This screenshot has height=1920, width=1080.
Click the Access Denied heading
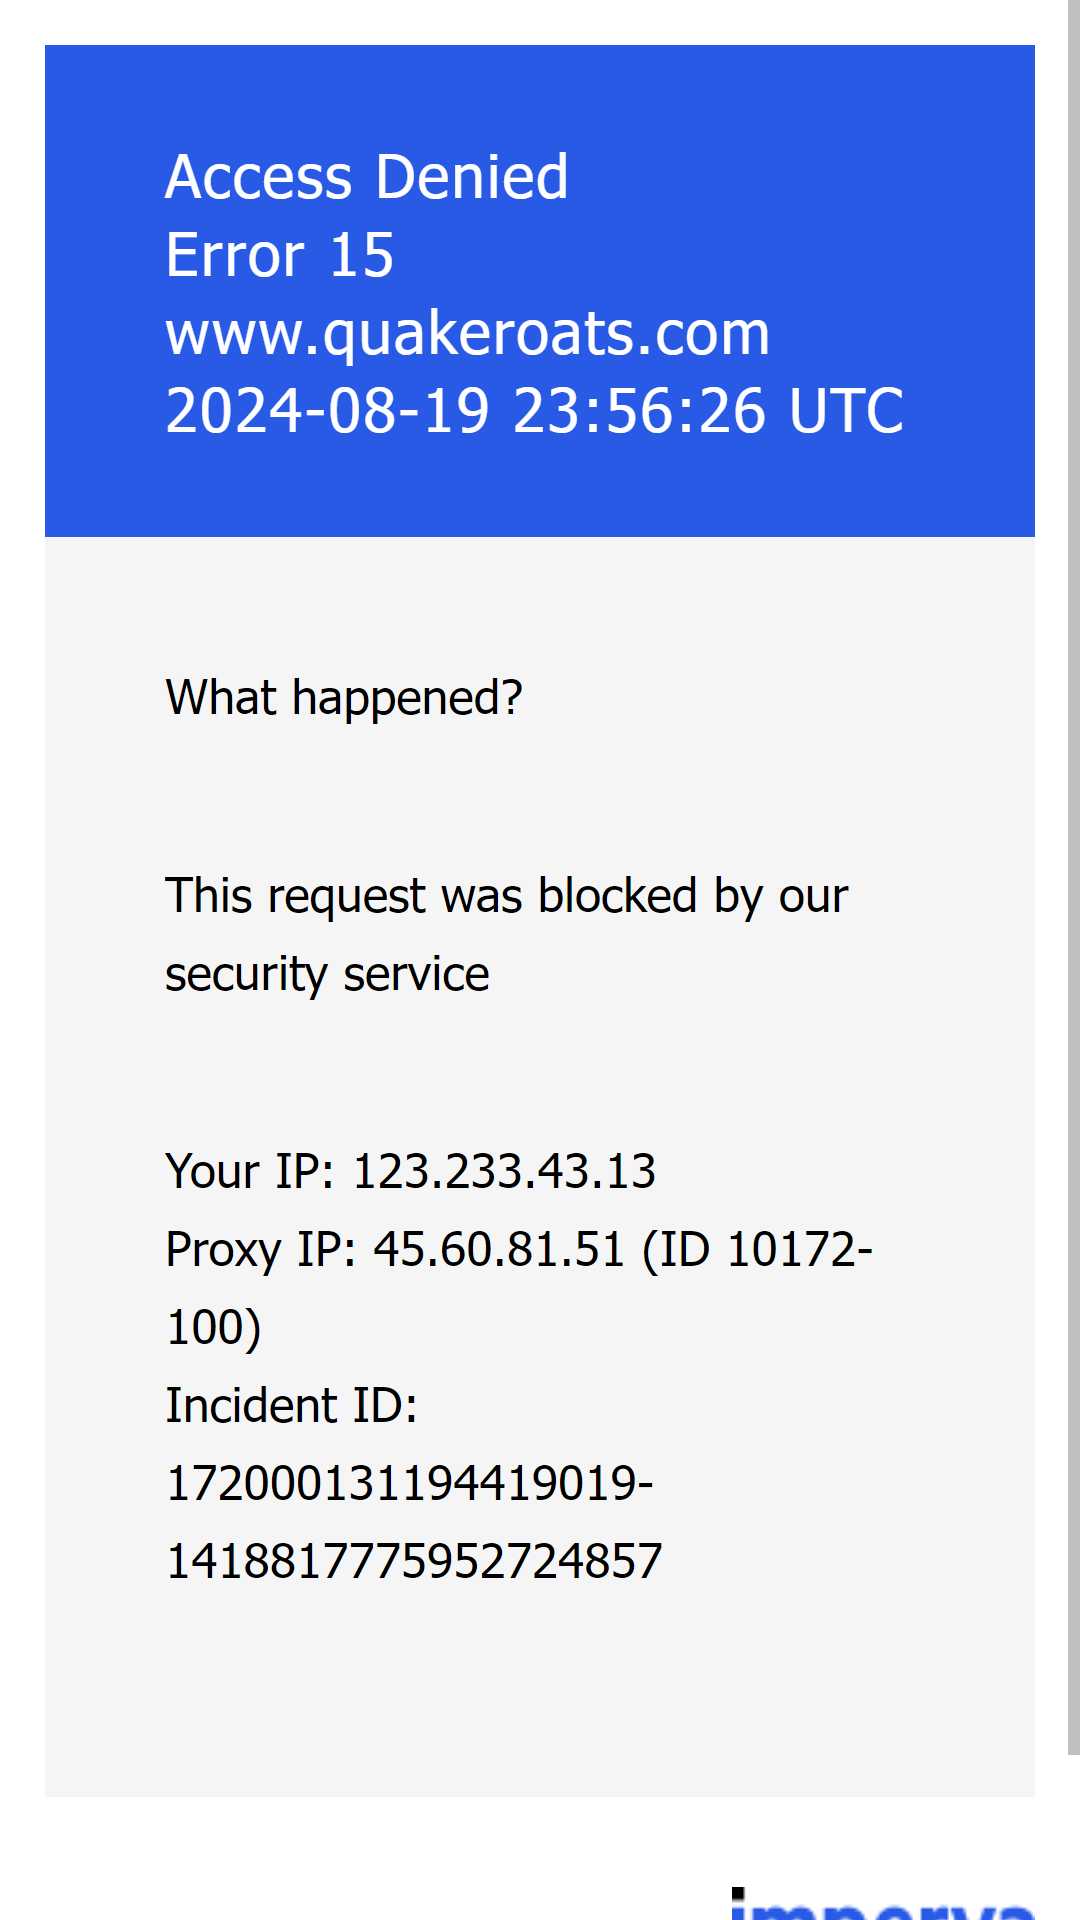point(367,177)
